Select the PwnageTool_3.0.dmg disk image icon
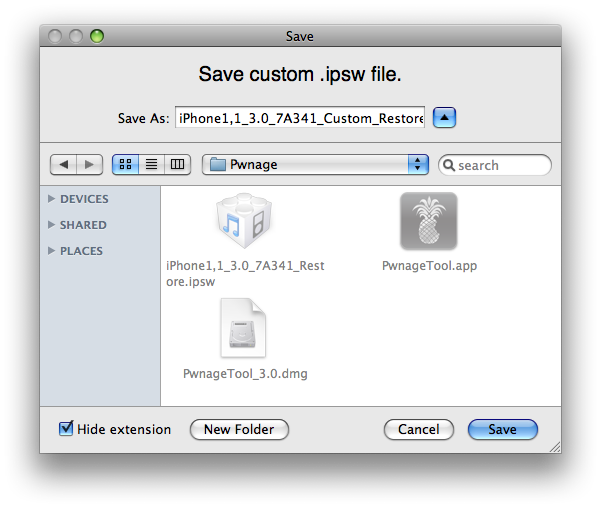The height and width of the screenshot is (508, 601). [244, 329]
